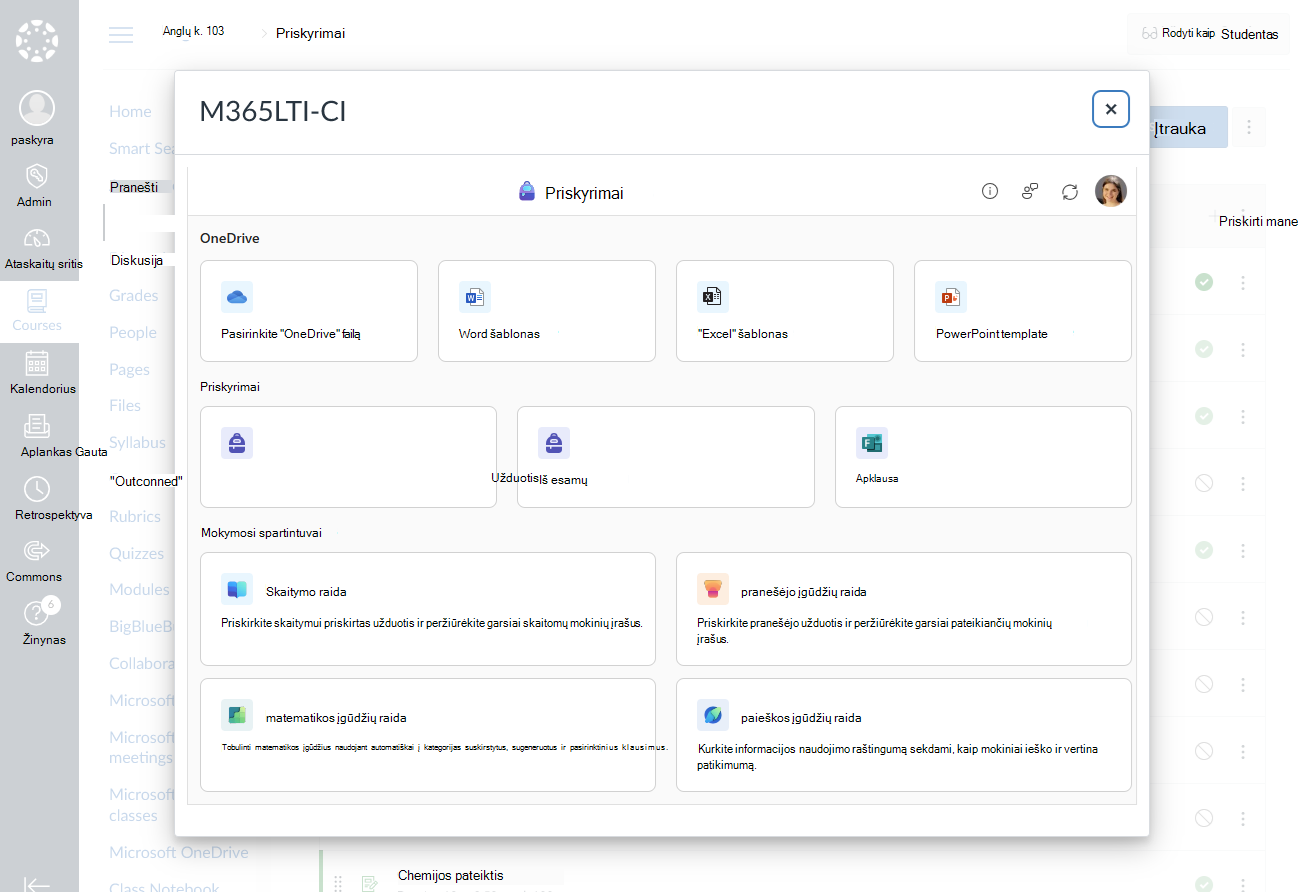Viewport: 1298px width, 892px height.
Task: Open Rubrics in course menu
Action: [x=135, y=517]
